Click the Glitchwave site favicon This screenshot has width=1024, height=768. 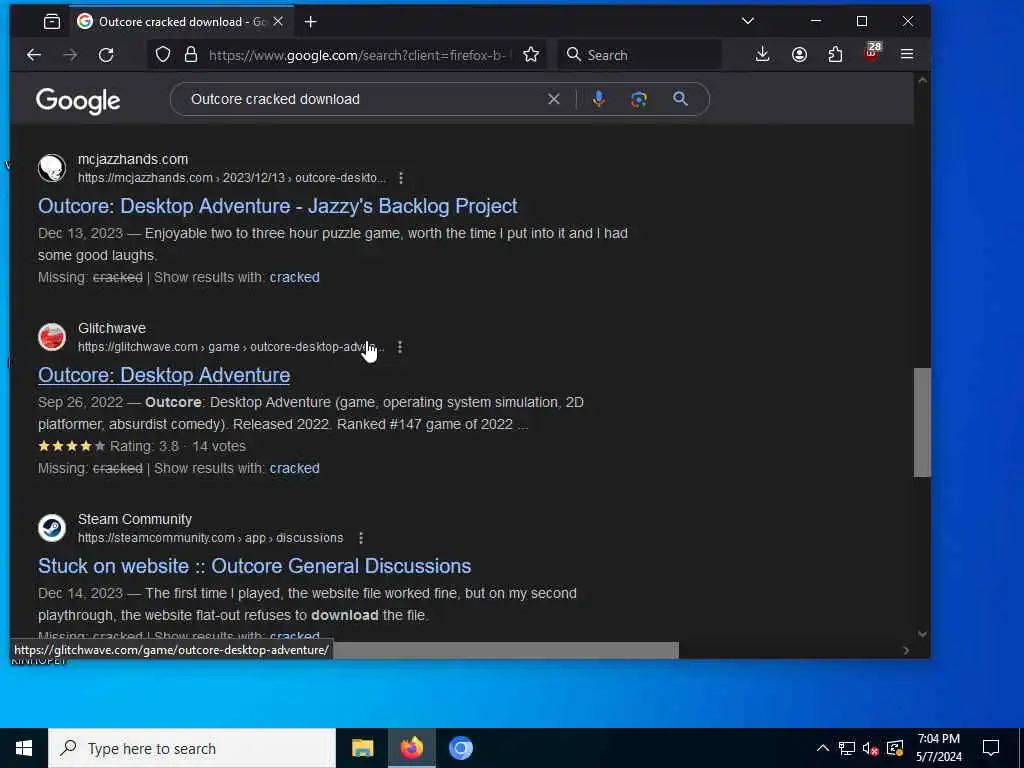click(x=52, y=337)
